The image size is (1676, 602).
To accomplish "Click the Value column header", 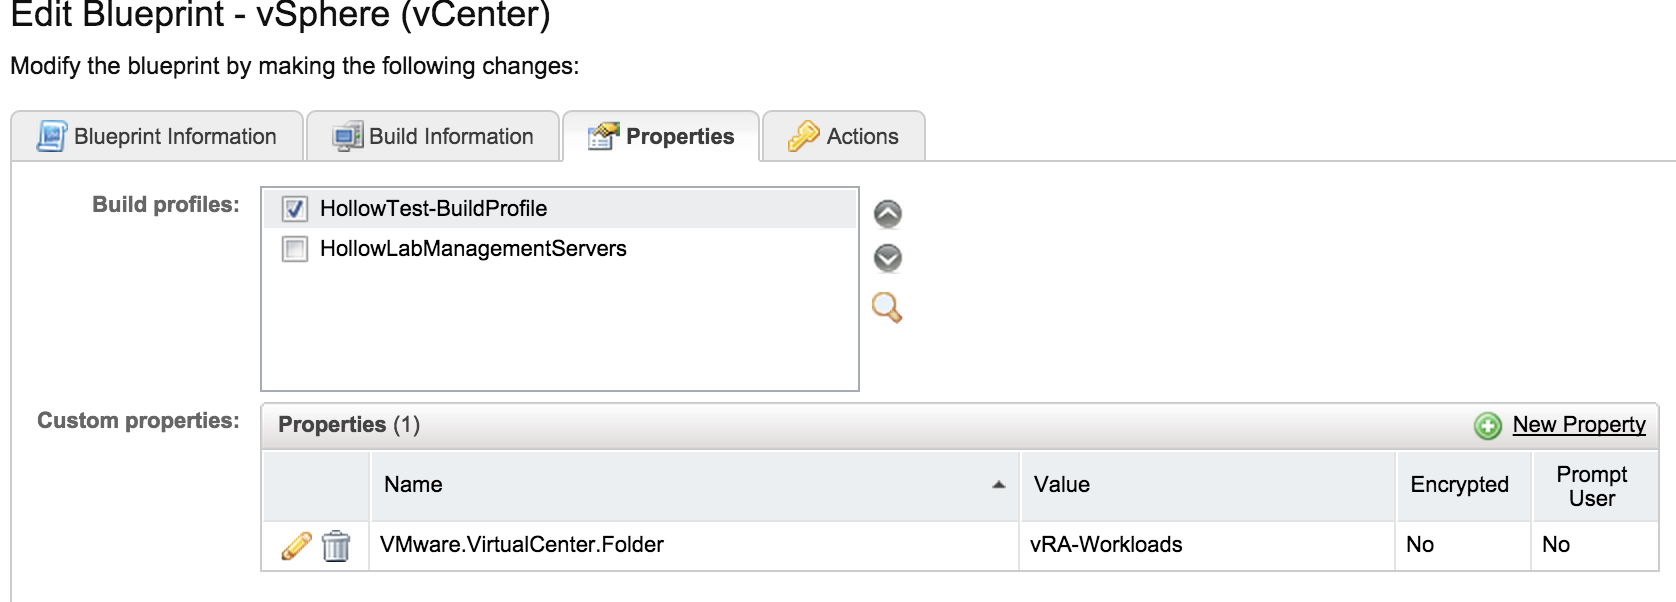I will point(1062,485).
